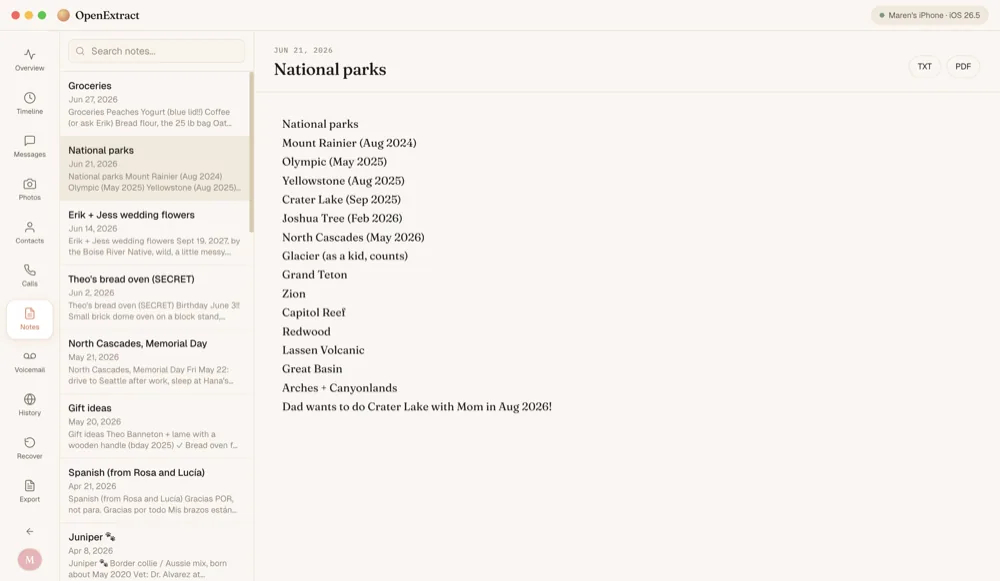The width and height of the screenshot is (1000, 581).
Task: Click the National parks note heading
Action: [x=330, y=69]
